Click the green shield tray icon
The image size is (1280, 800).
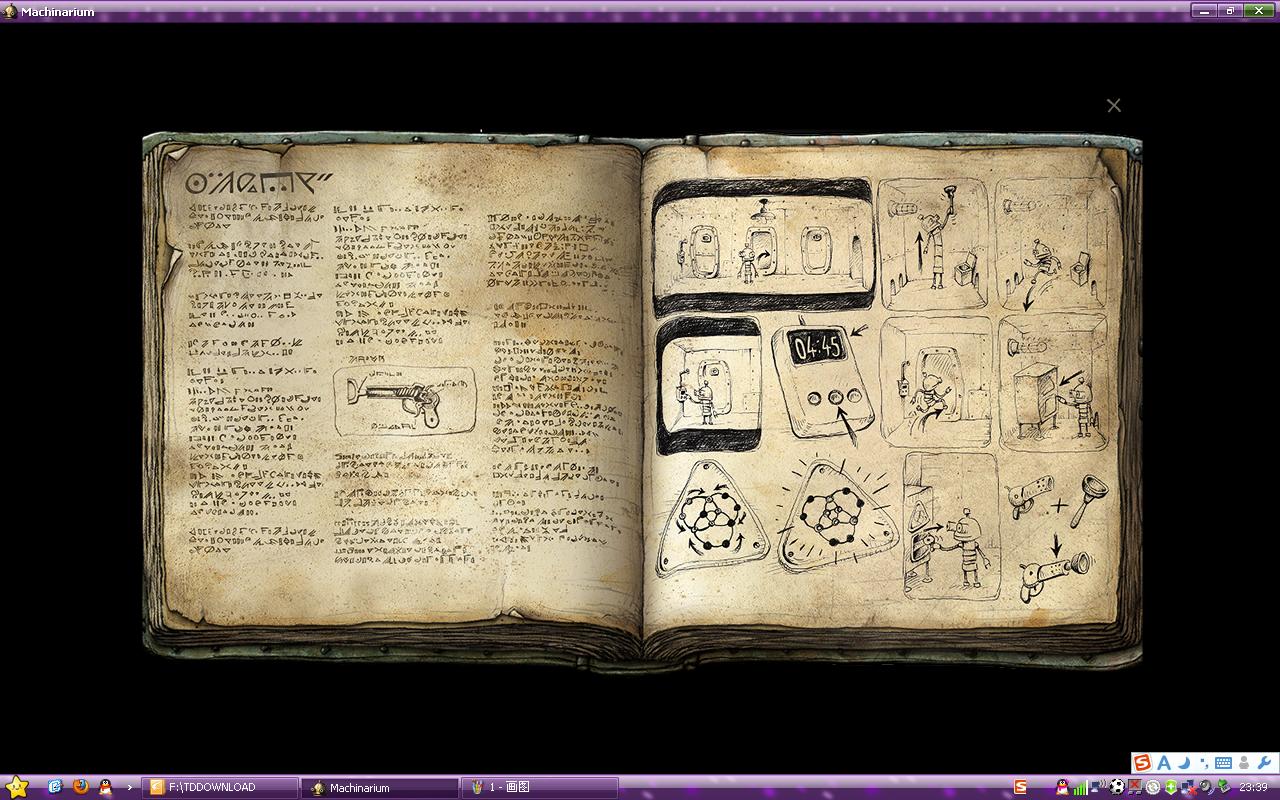pyautogui.click(x=1171, y=787)
